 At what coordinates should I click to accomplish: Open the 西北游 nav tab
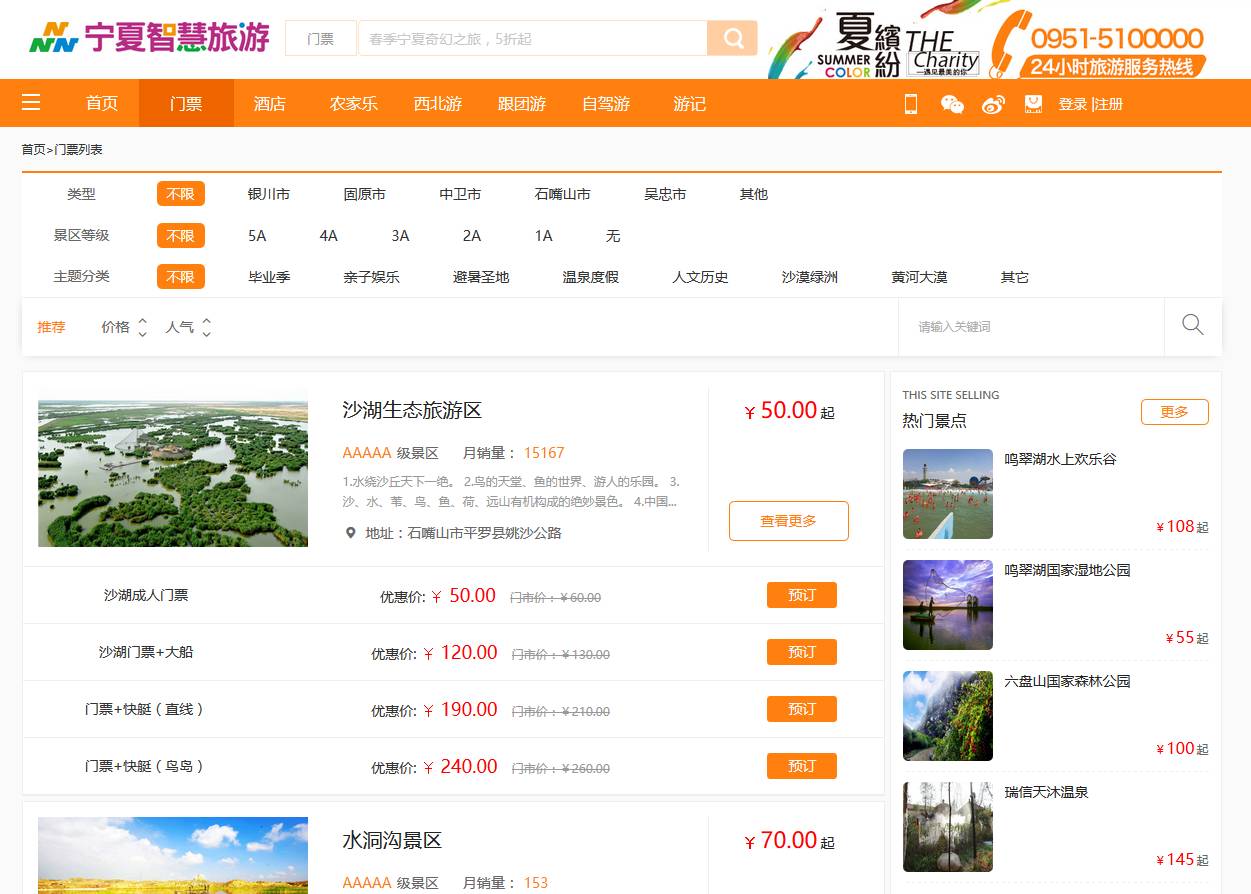pos(438,103)
